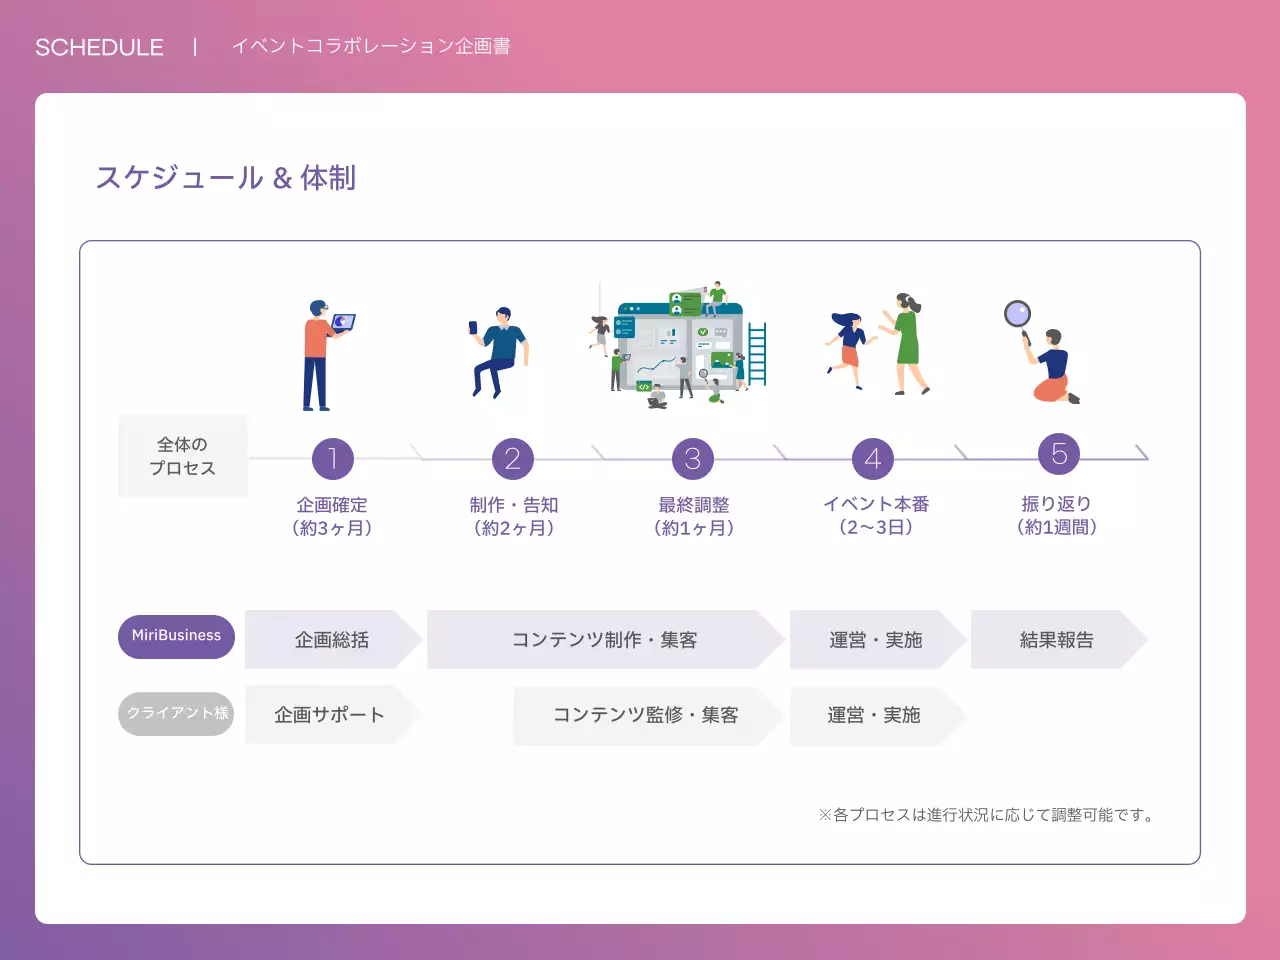
Task: Select the 企画サポート arrow block
Action: tap(330, 715)
